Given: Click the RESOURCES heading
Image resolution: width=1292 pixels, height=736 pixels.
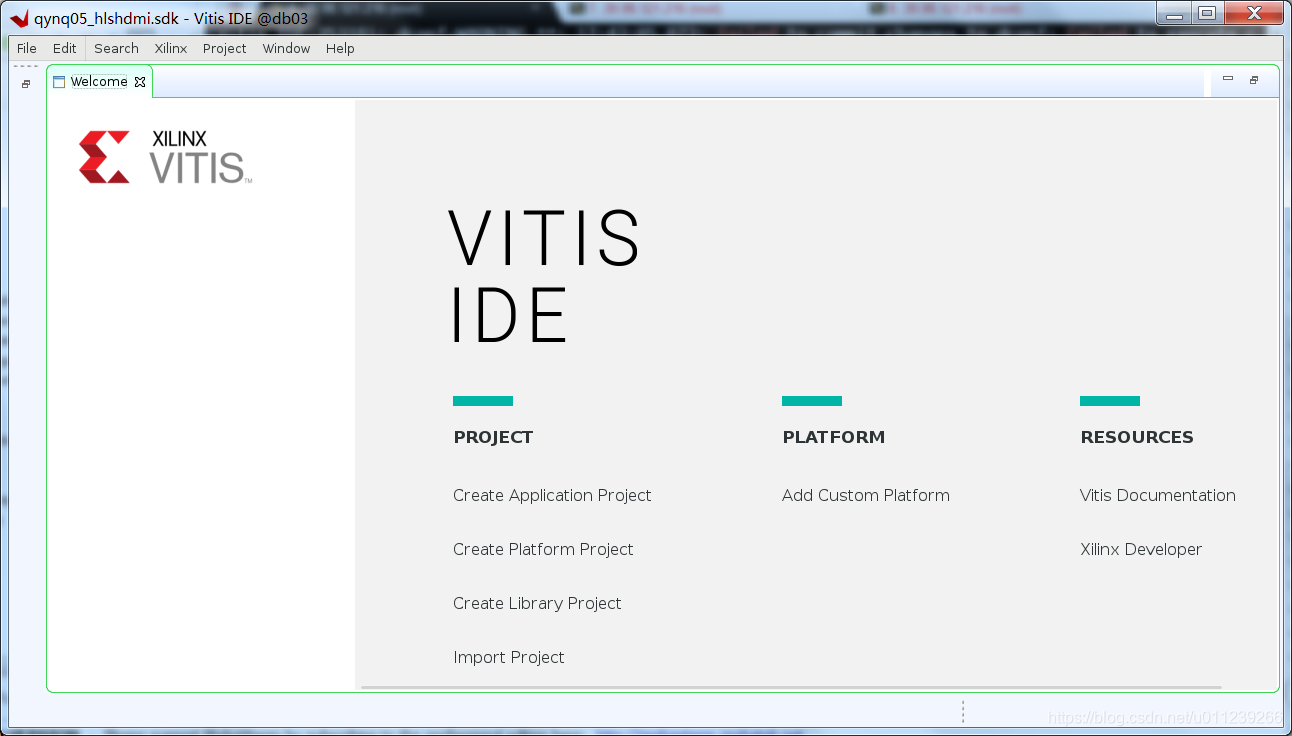Looking at the screenshot, I should (x=1137, y=437).
